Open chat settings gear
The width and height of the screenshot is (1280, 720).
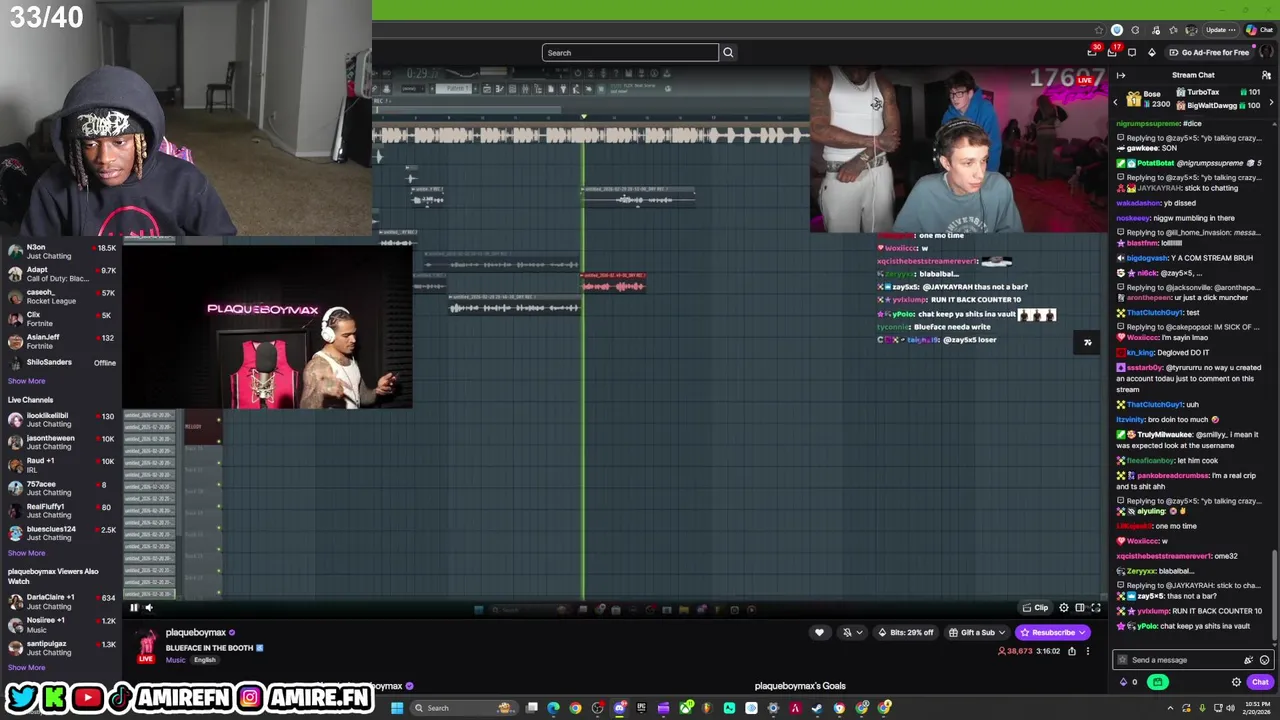pos(1236,682)
